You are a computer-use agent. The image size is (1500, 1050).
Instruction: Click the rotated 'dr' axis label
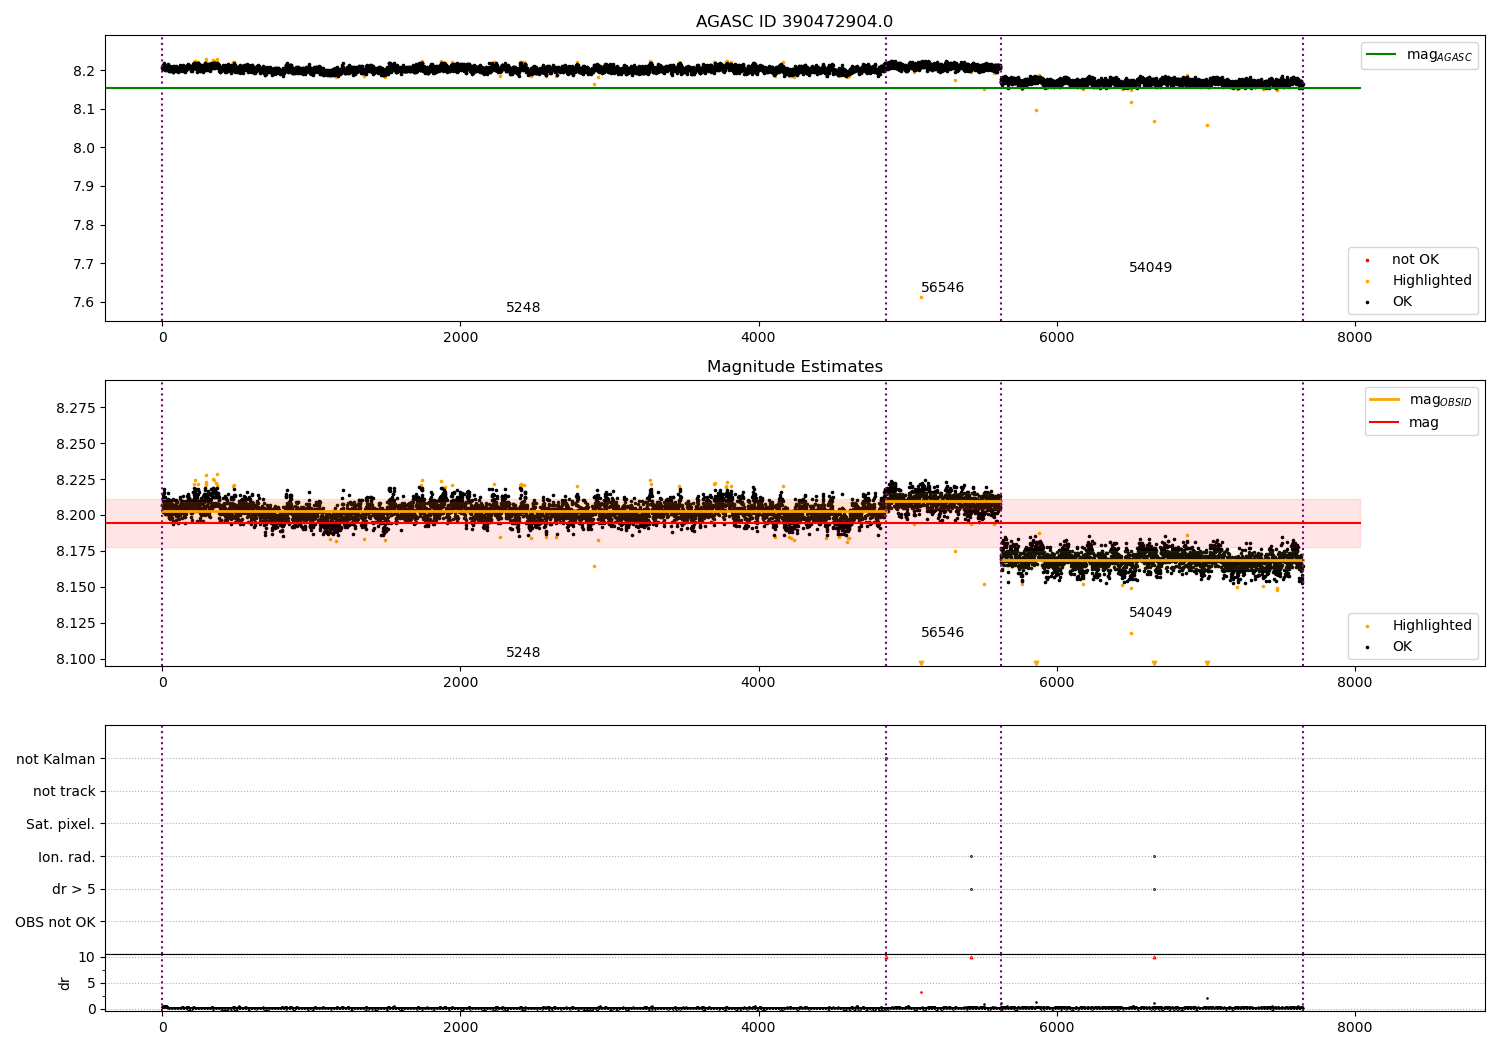[65, 983]
